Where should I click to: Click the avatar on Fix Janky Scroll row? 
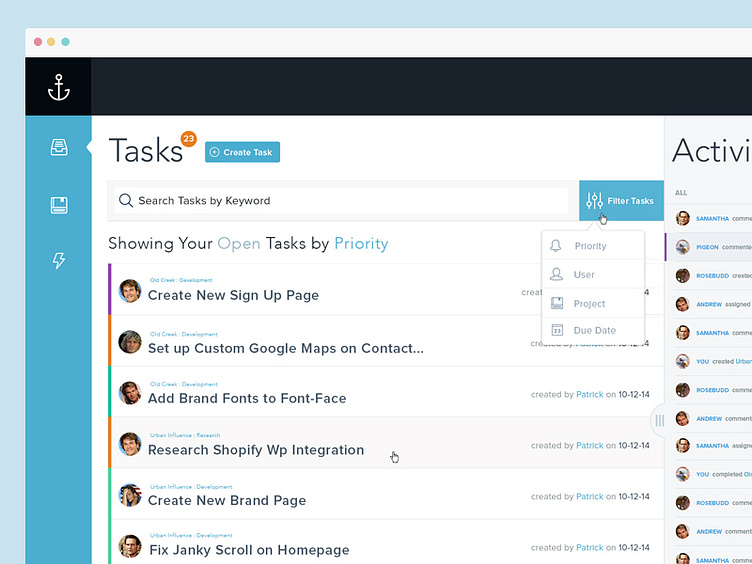(x=129, y=546)
